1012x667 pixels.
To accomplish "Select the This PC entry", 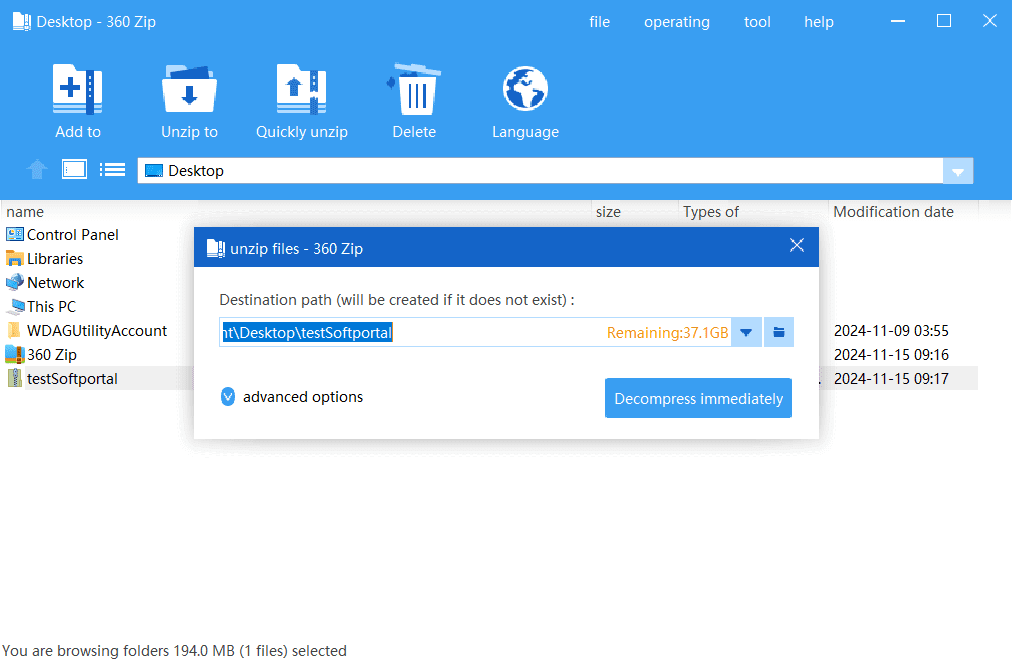I will coord(52,306).
